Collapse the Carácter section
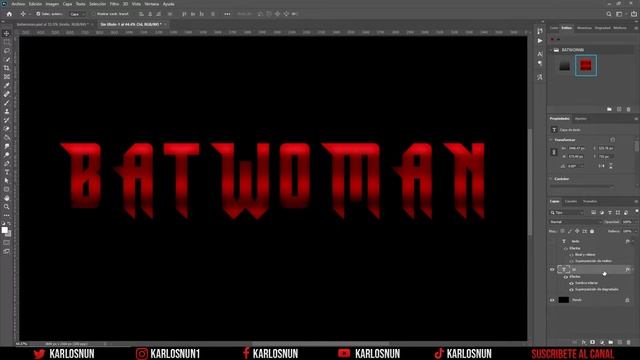The image size is (640, 360). [x=551, y=179]
